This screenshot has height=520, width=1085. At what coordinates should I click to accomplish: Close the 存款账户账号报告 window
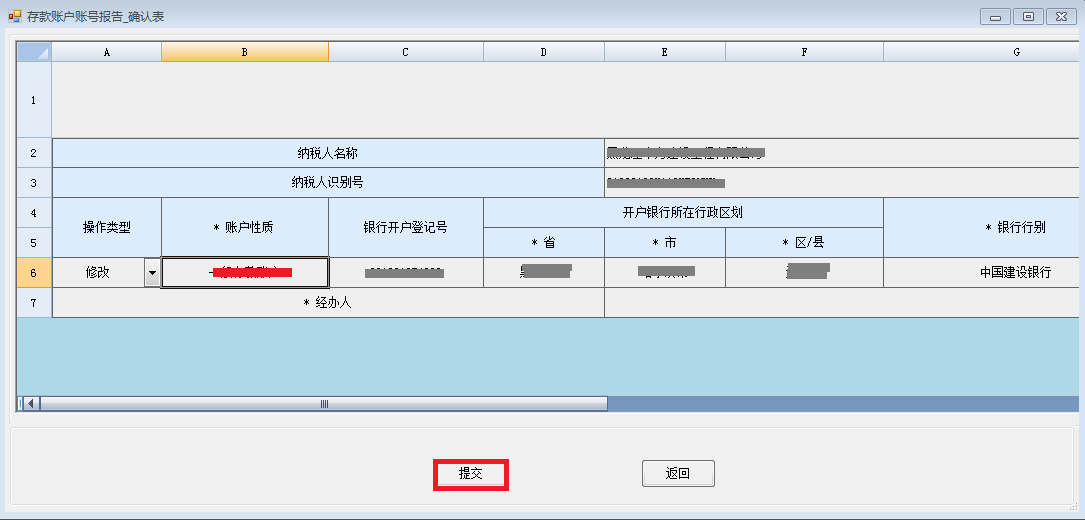[1059, 16]
